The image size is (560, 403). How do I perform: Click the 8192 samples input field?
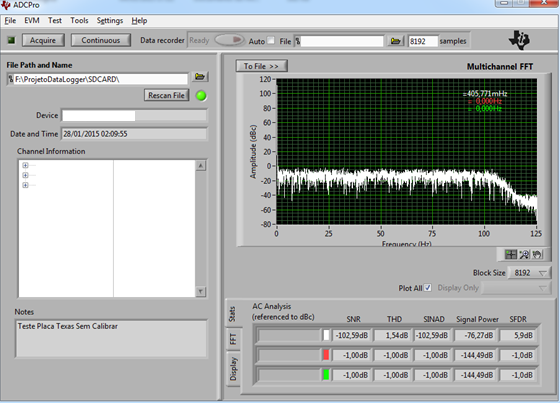(x=423, y=41)
